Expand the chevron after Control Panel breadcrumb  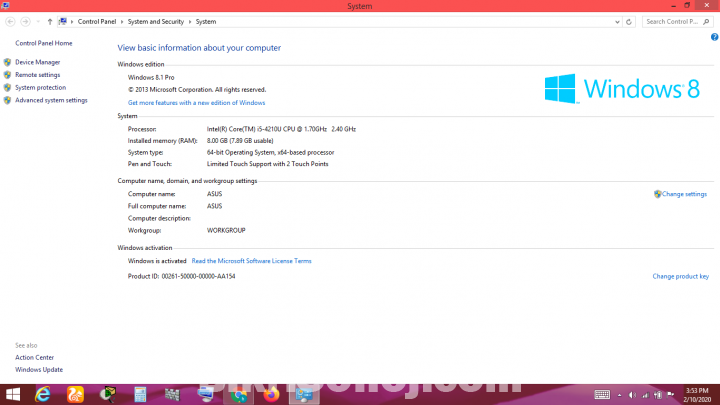[122, 22]
